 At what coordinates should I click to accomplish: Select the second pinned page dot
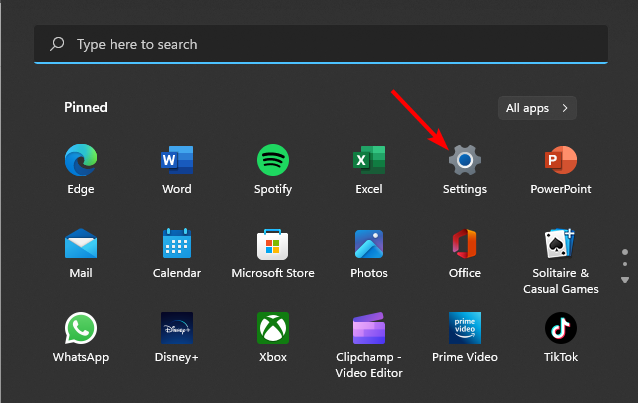coord(625,264)
